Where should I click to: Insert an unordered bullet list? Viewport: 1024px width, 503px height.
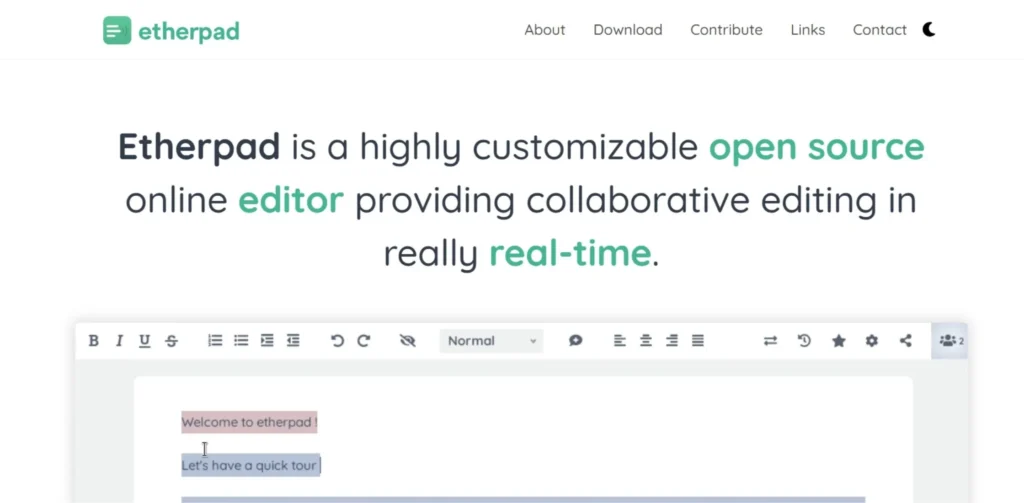241,340
